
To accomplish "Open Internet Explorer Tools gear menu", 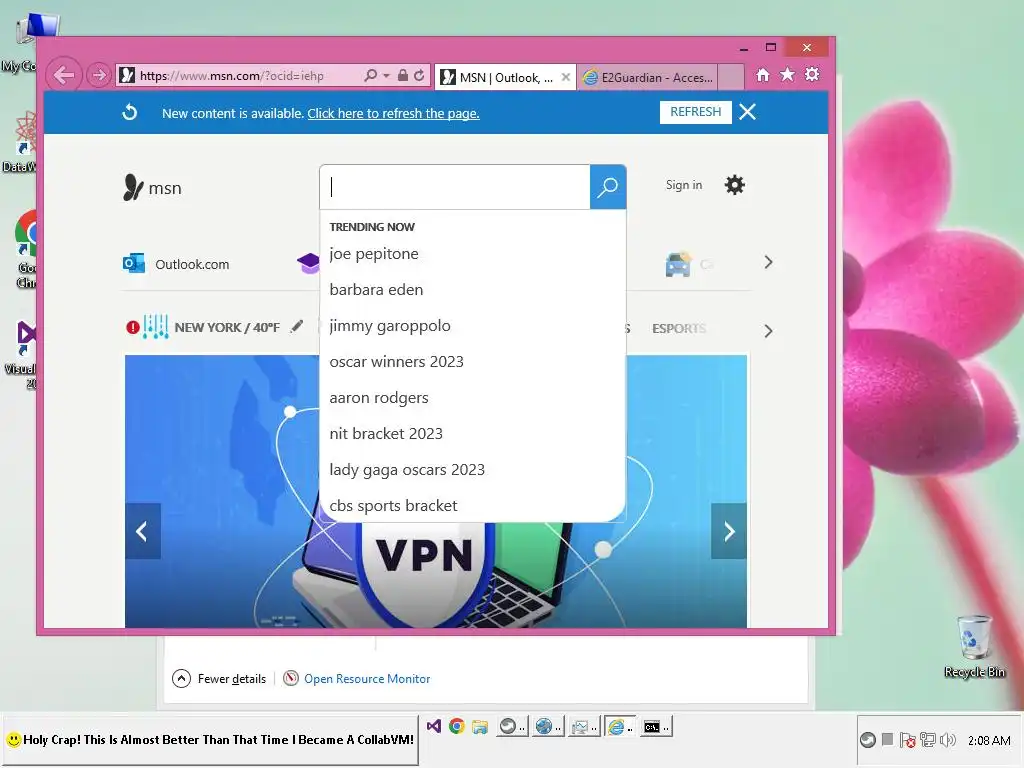I will point(812,75).
